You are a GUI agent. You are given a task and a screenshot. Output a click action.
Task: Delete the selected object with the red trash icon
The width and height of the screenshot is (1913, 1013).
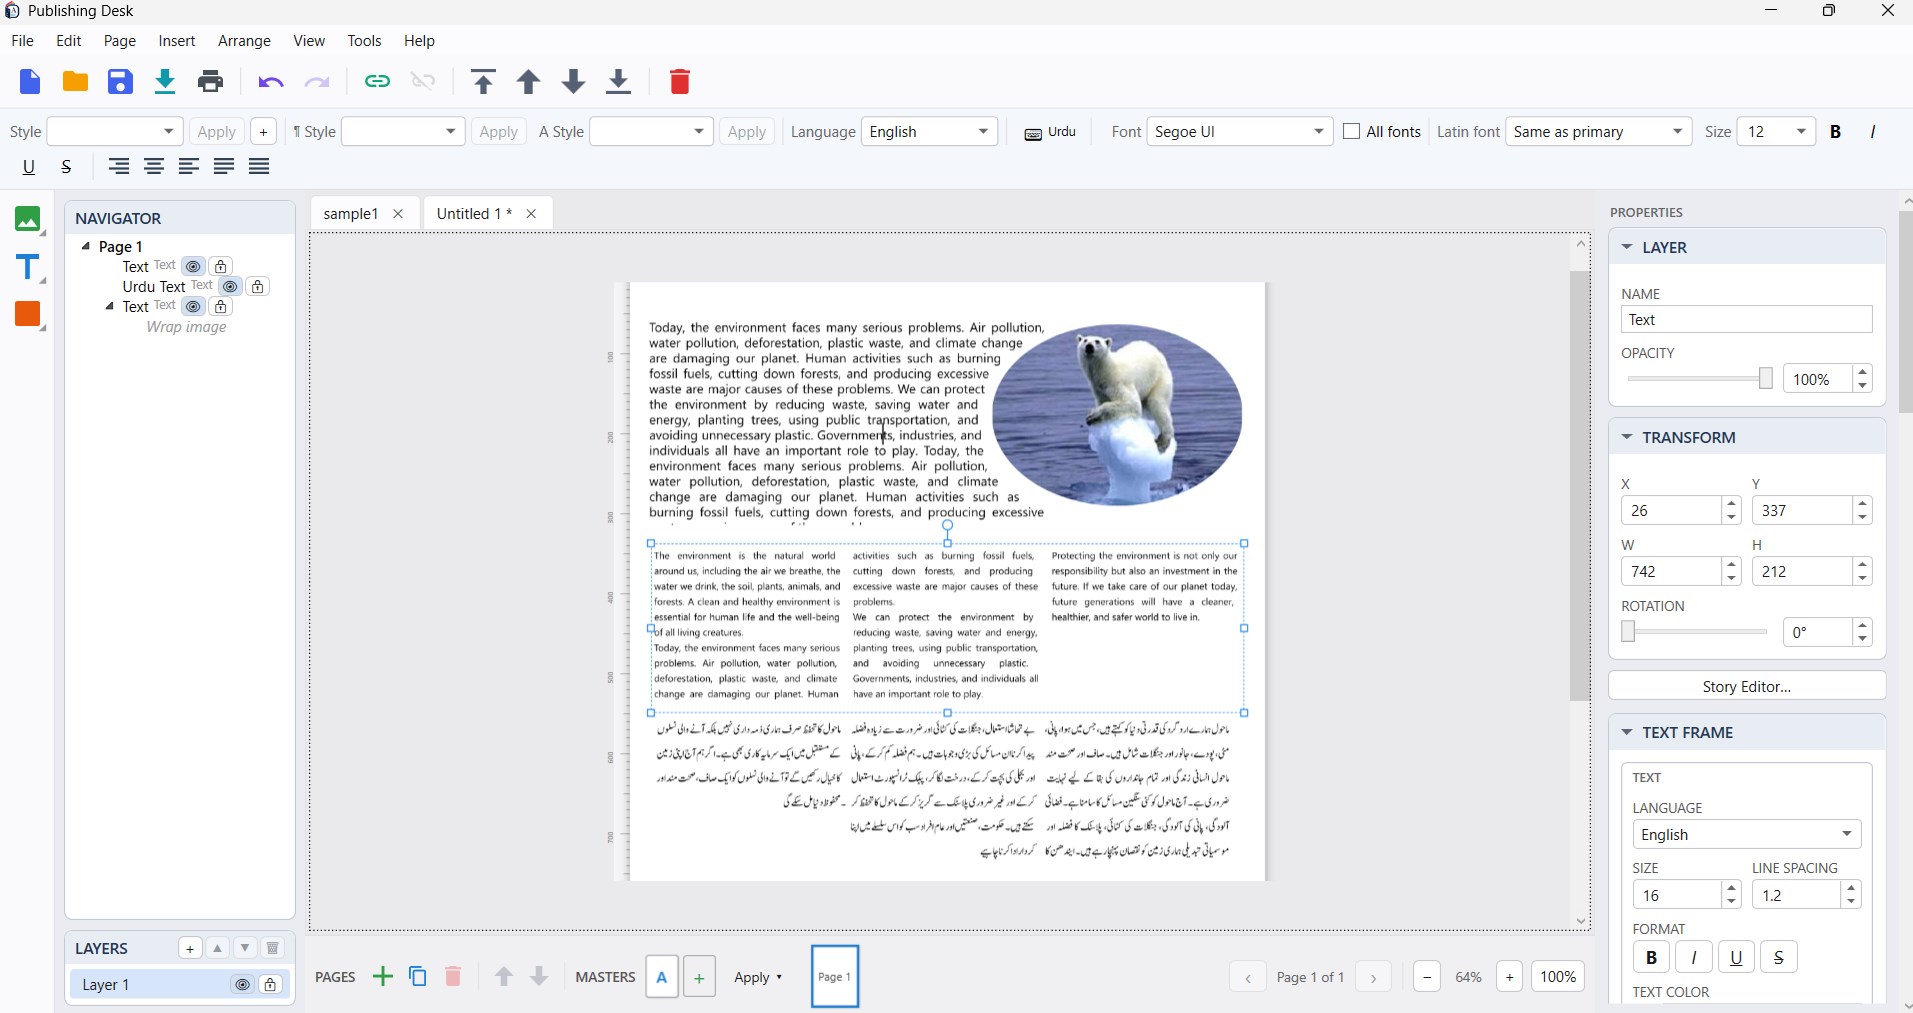(680, 82)
